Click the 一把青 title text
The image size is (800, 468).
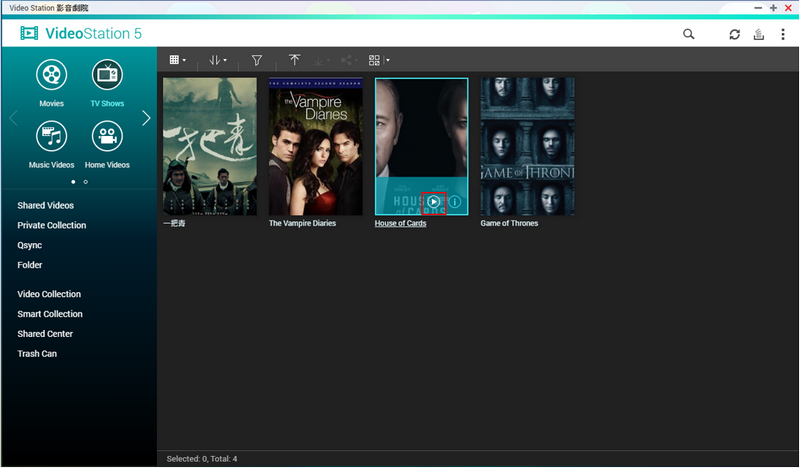pos(174,224)
